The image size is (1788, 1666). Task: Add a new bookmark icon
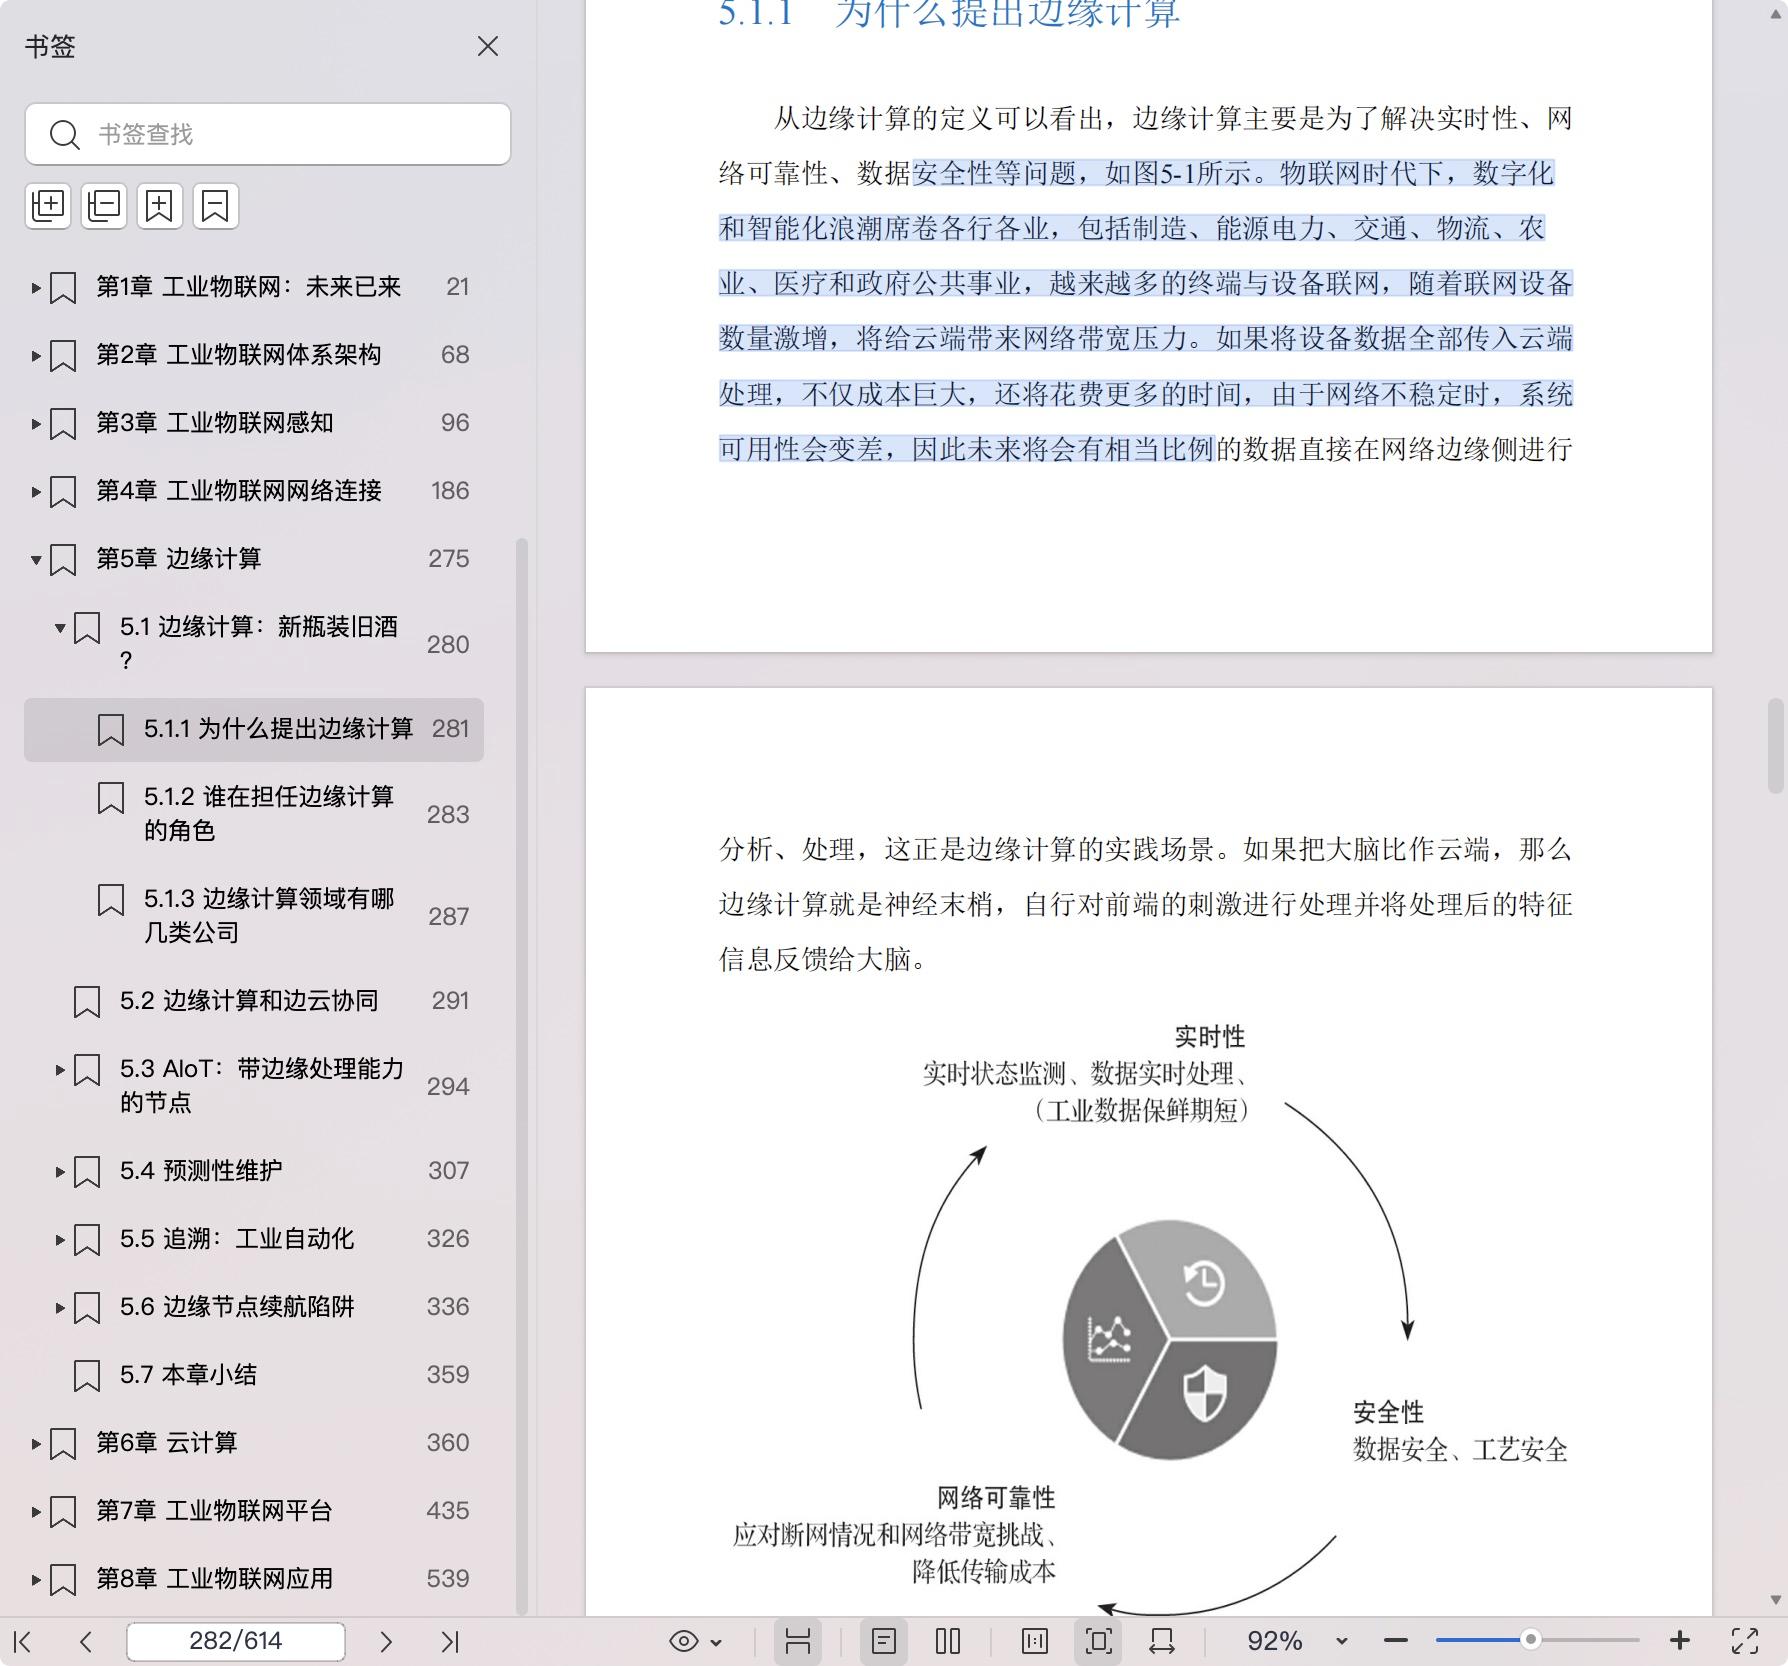[x=160, y=206]
